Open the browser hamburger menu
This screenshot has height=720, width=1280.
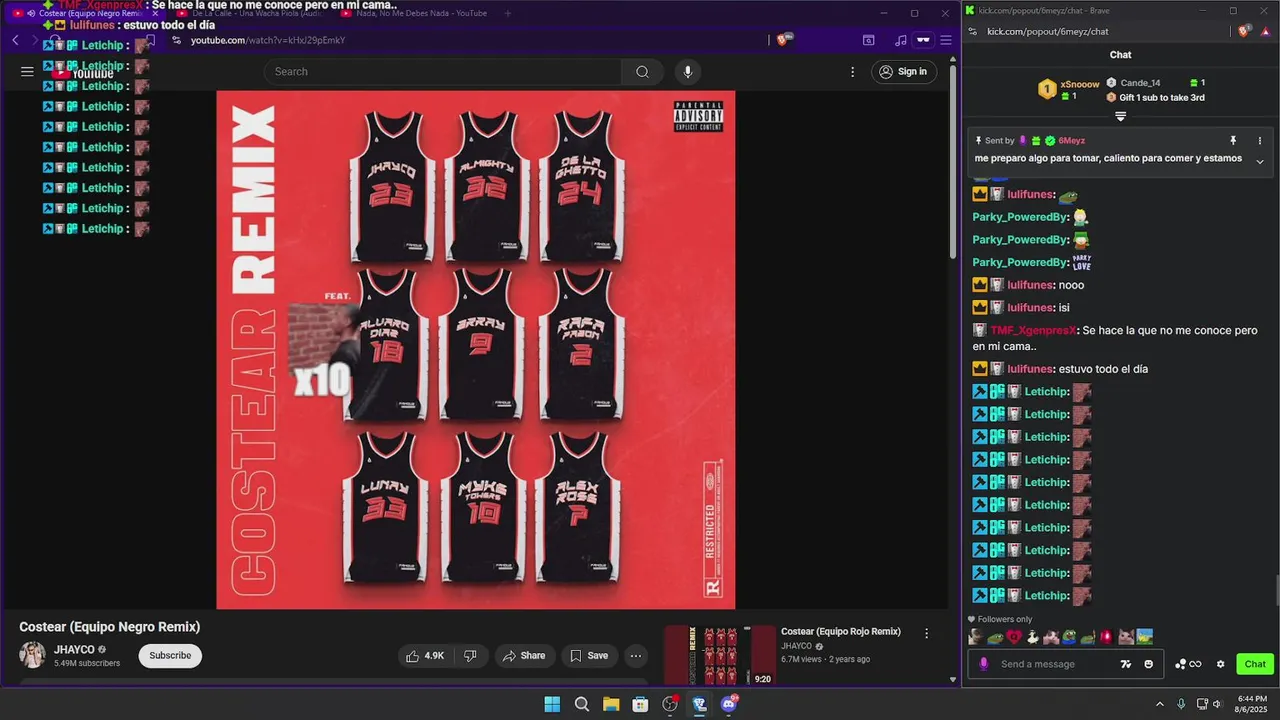click(x=945, y=40)
